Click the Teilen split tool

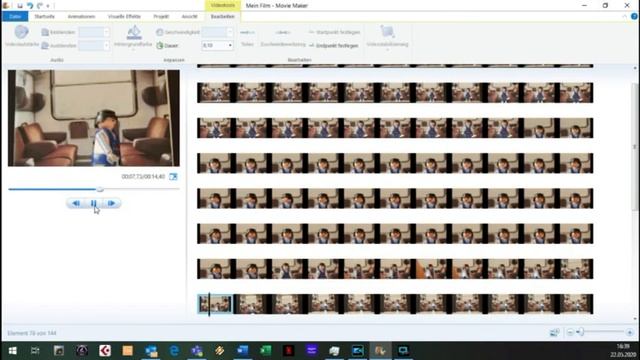pos(247,37)
